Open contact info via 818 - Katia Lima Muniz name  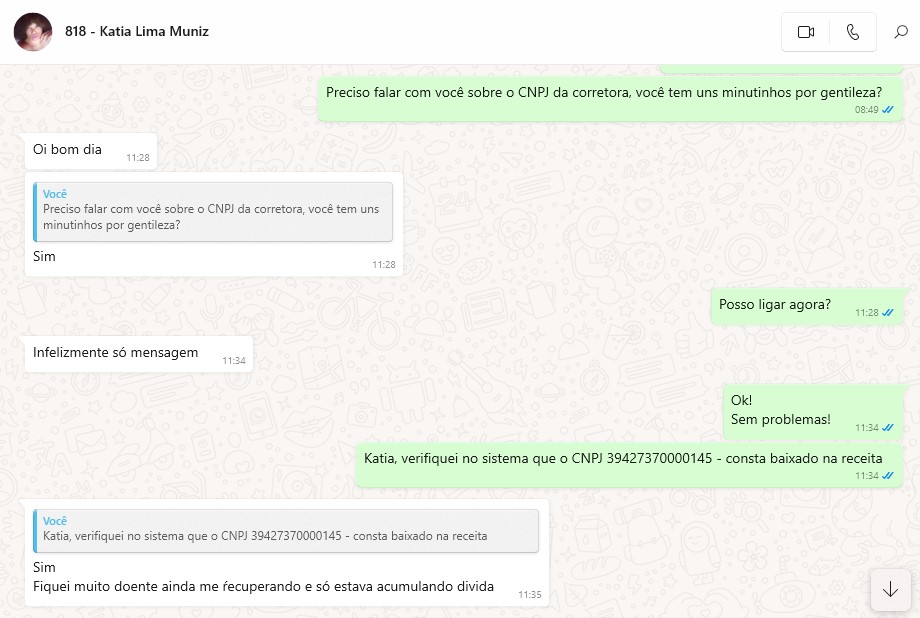[x=137, y=32]
